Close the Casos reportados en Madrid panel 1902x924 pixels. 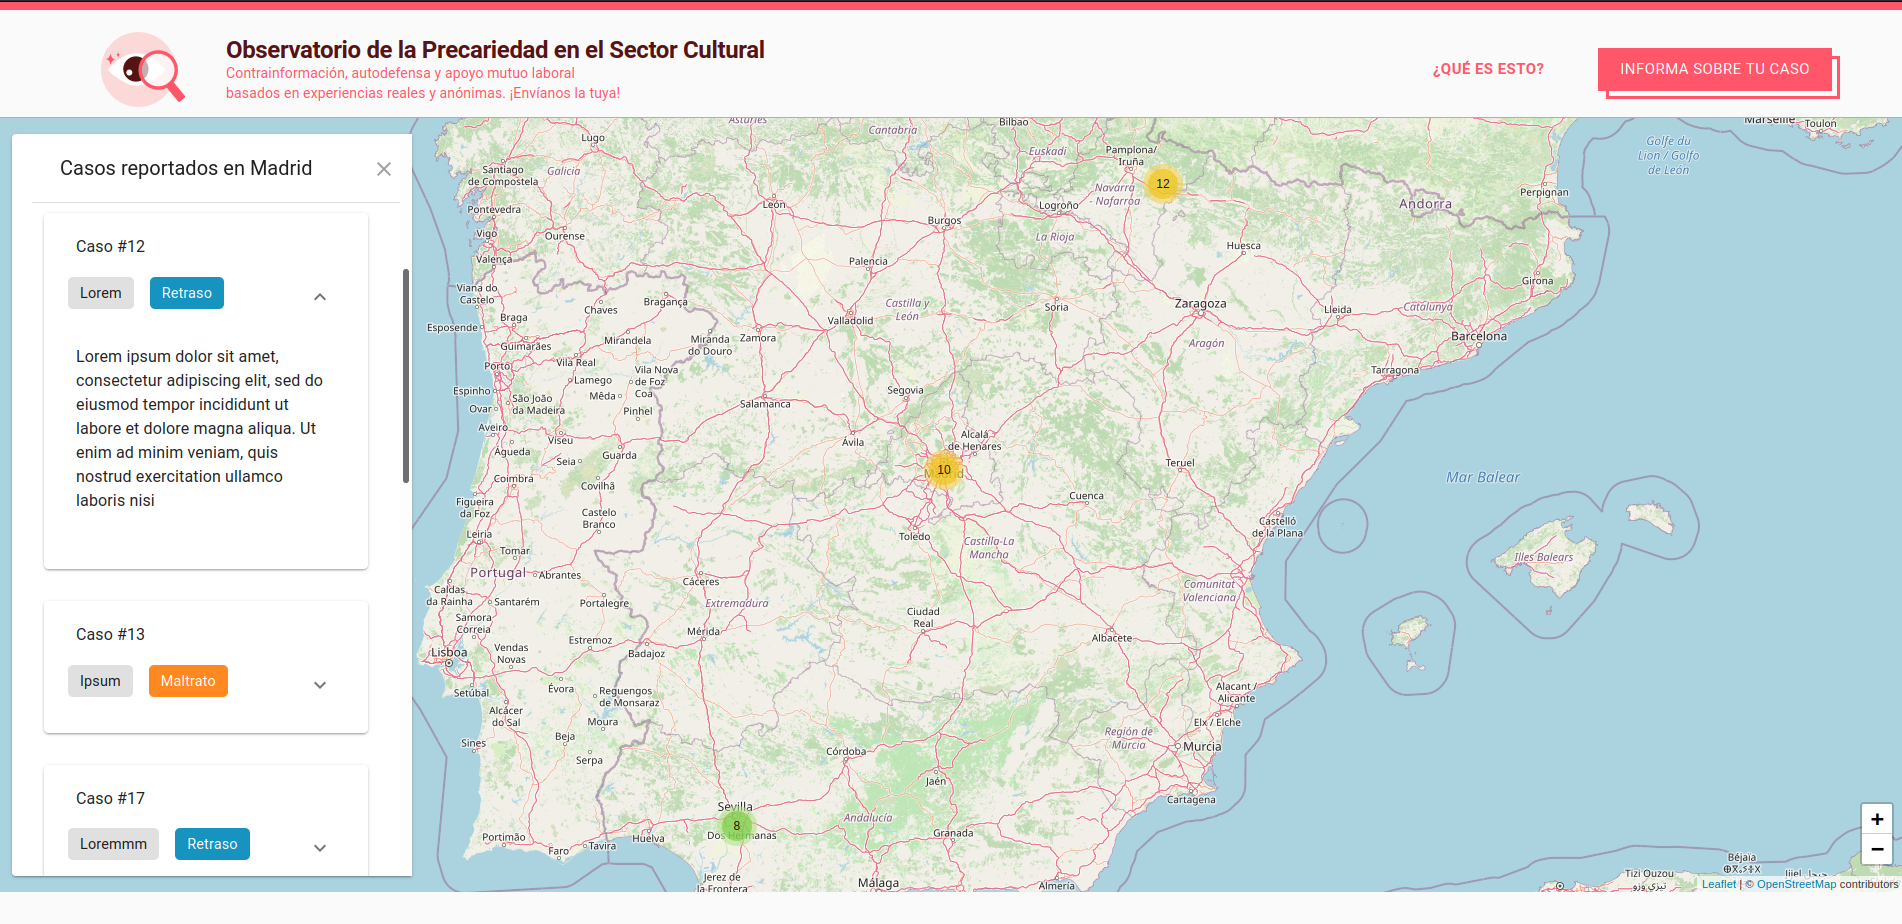384,169
